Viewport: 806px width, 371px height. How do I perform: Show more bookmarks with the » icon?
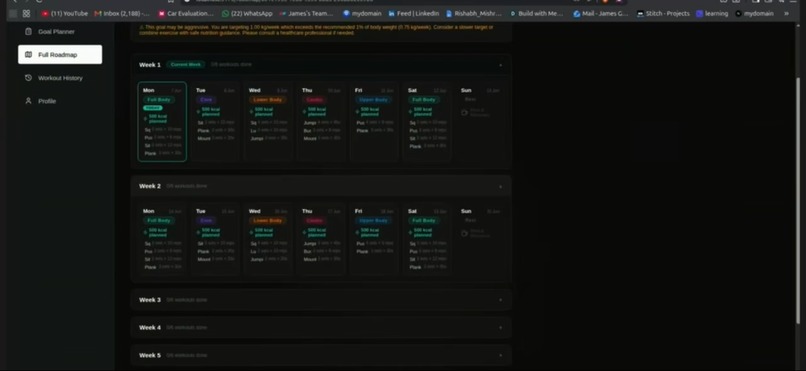pyautogui.click(x=786, y=14)
